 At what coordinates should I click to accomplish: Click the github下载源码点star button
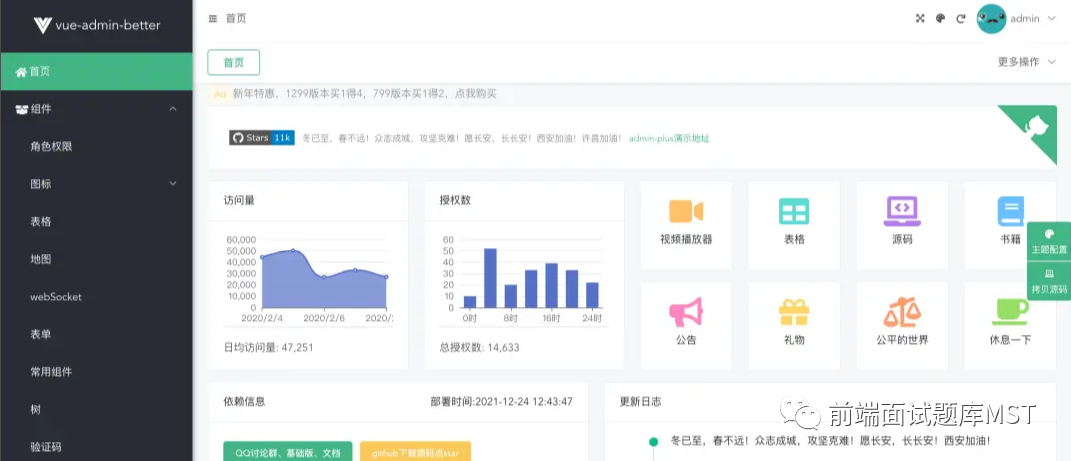415,453
